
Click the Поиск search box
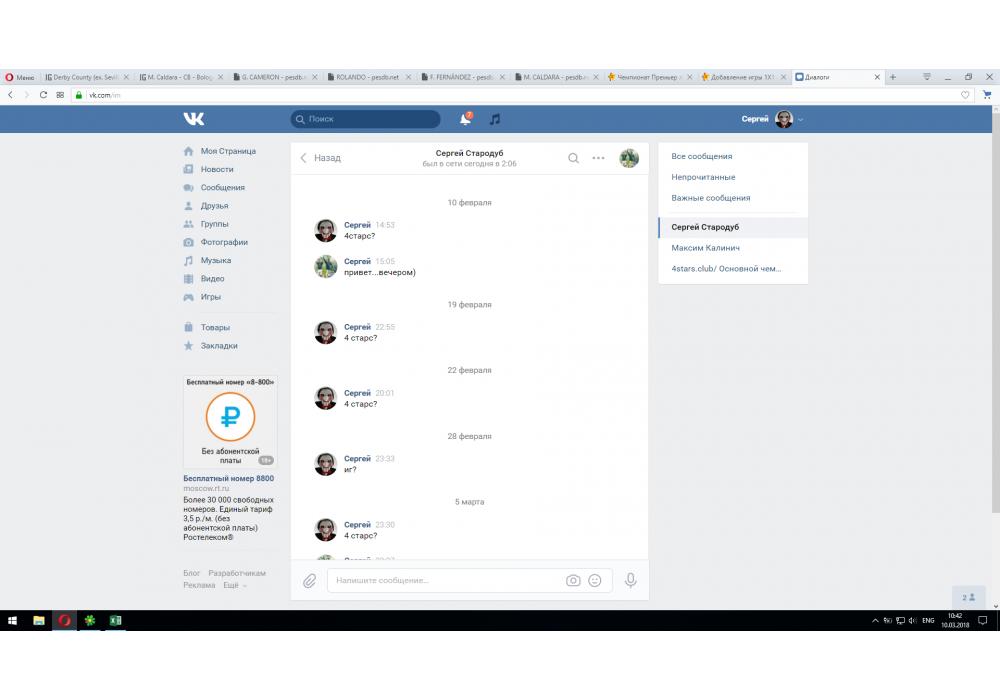(x=366, y=119)
